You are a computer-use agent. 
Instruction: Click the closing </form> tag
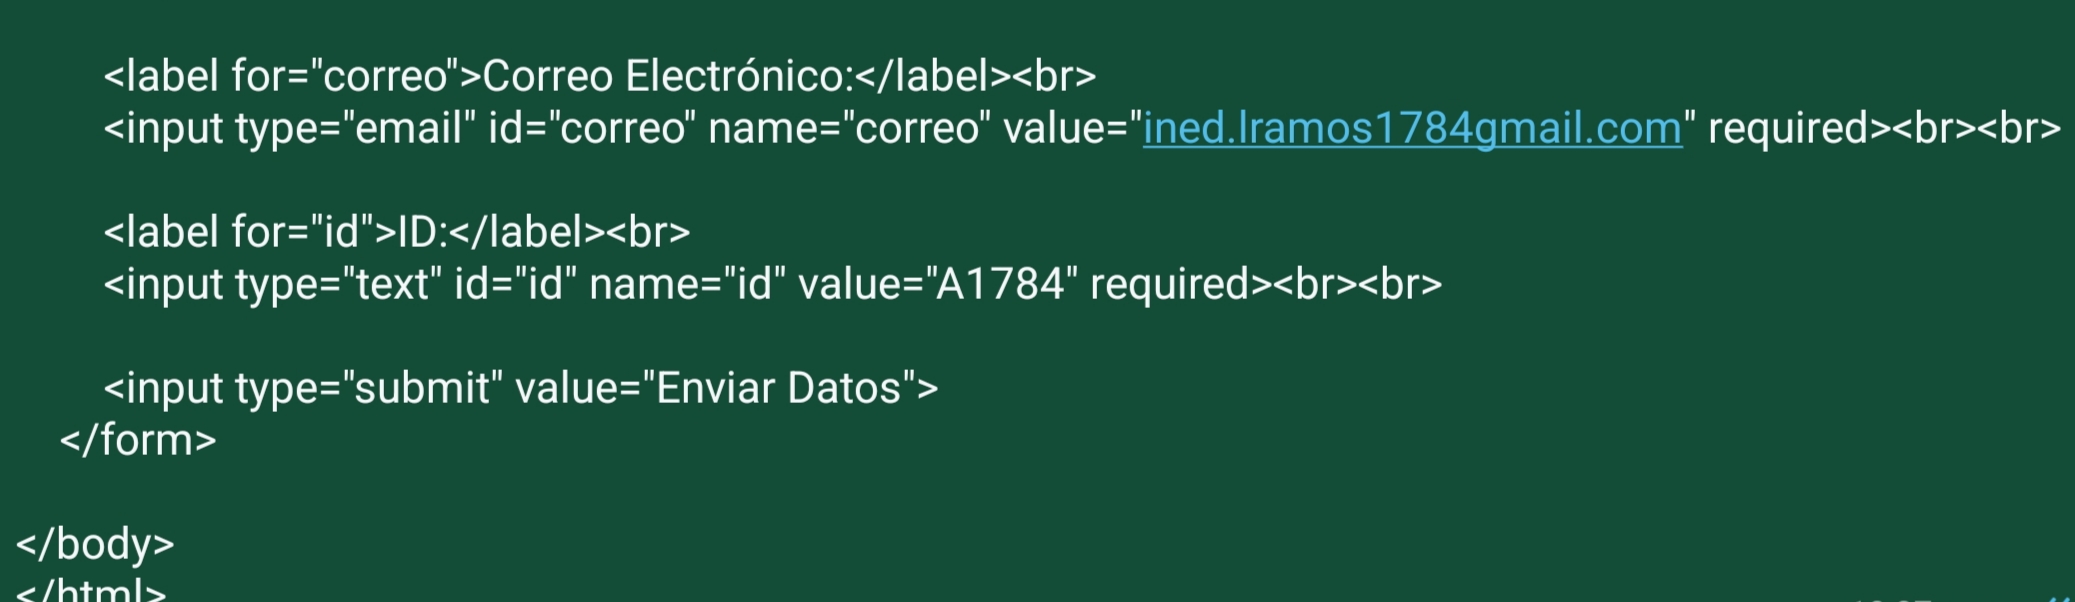pos(138,441)
